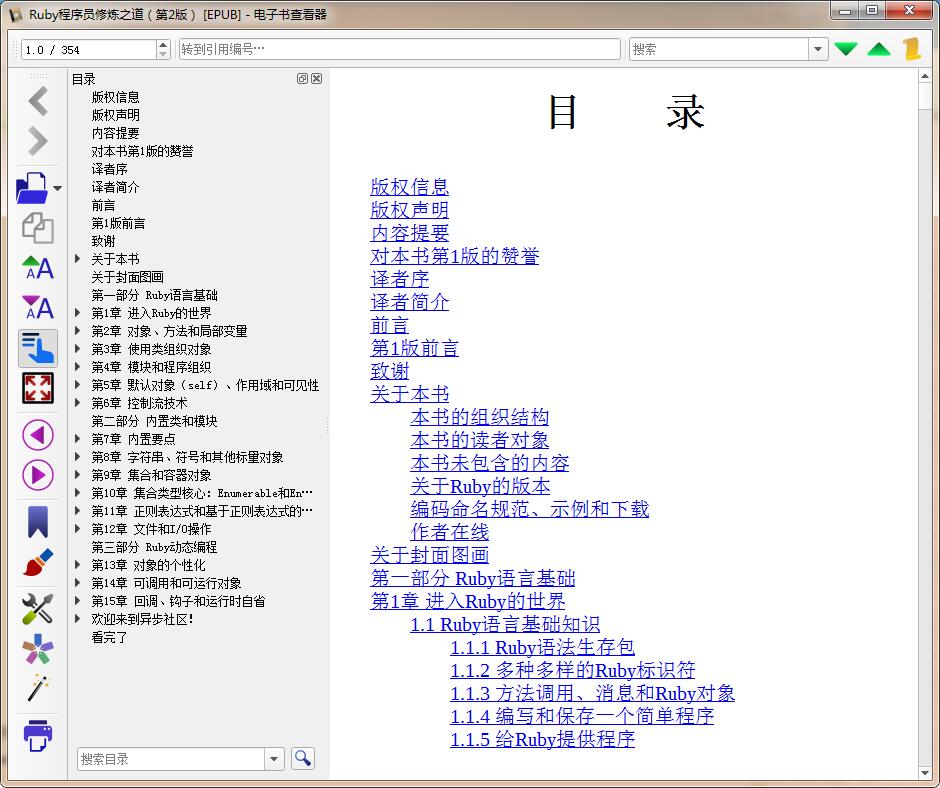Copy text using the copy pages icon
940x788 pixels.
(x=38, y=228)
